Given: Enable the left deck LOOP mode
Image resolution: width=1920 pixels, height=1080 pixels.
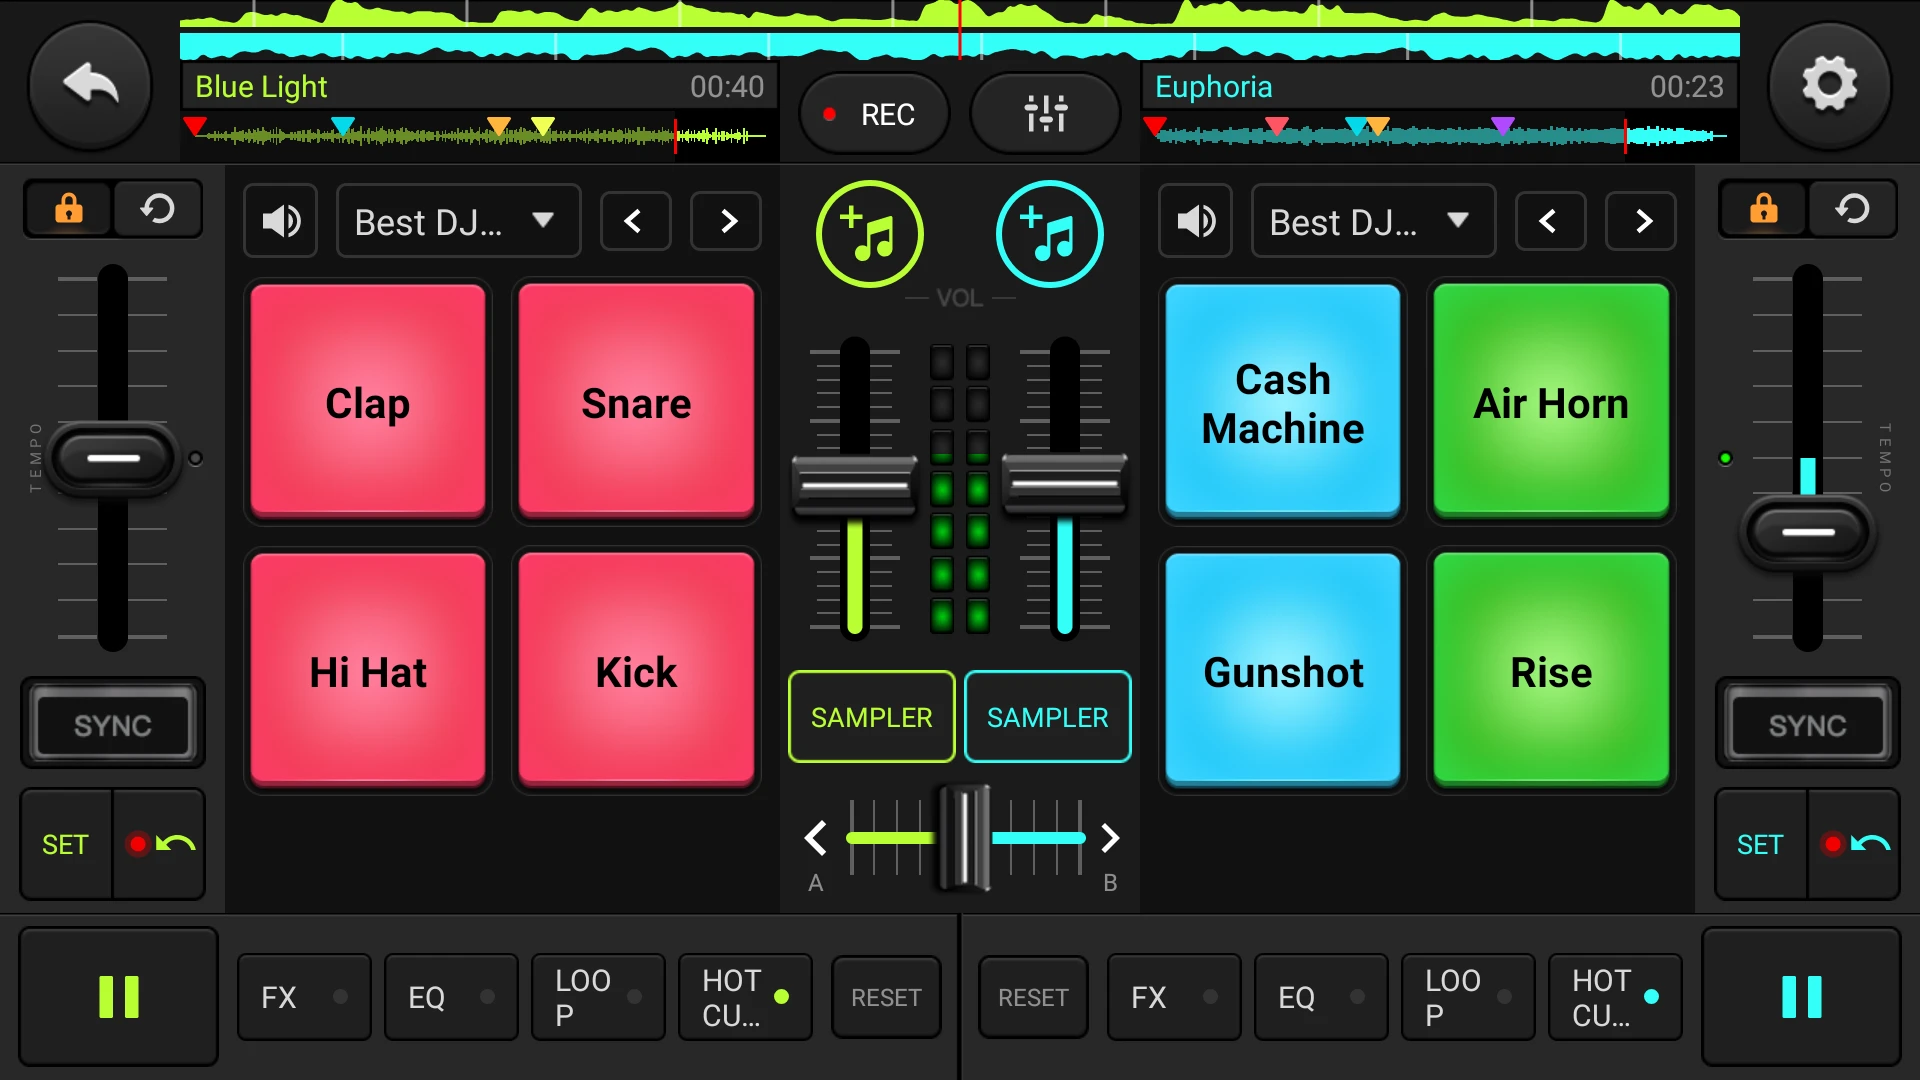Looking at the screenshot, I should [x=597, y=997].
